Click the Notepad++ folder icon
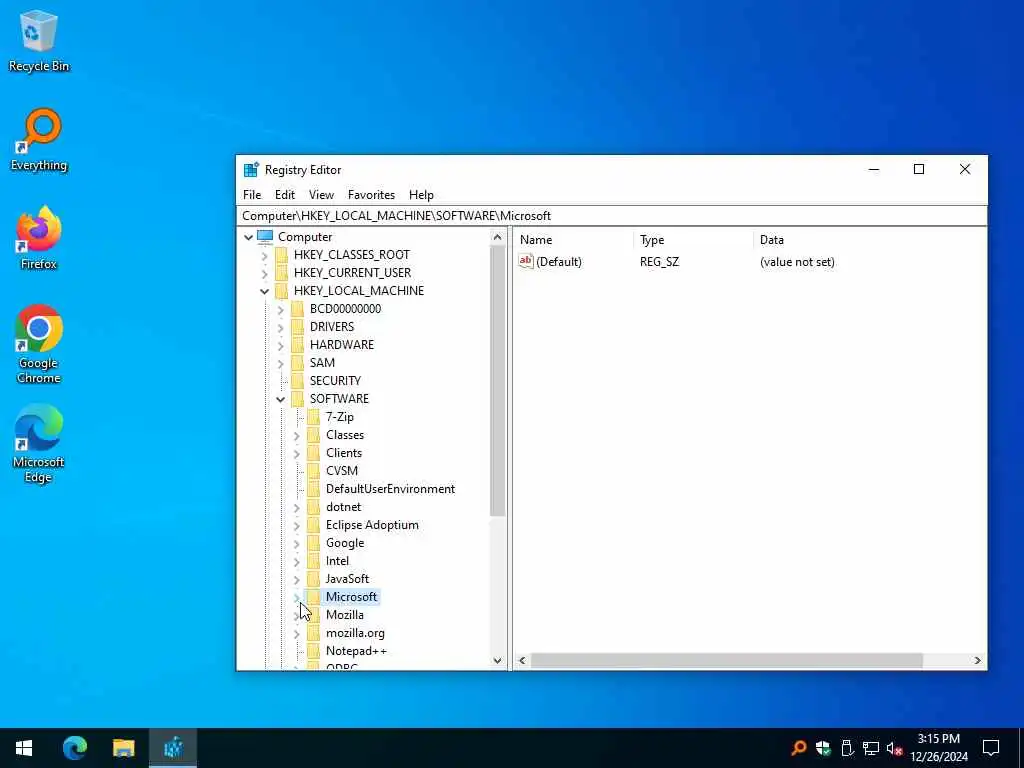The width and height of the screenshot is (1024, 768). tap(313, 650)
